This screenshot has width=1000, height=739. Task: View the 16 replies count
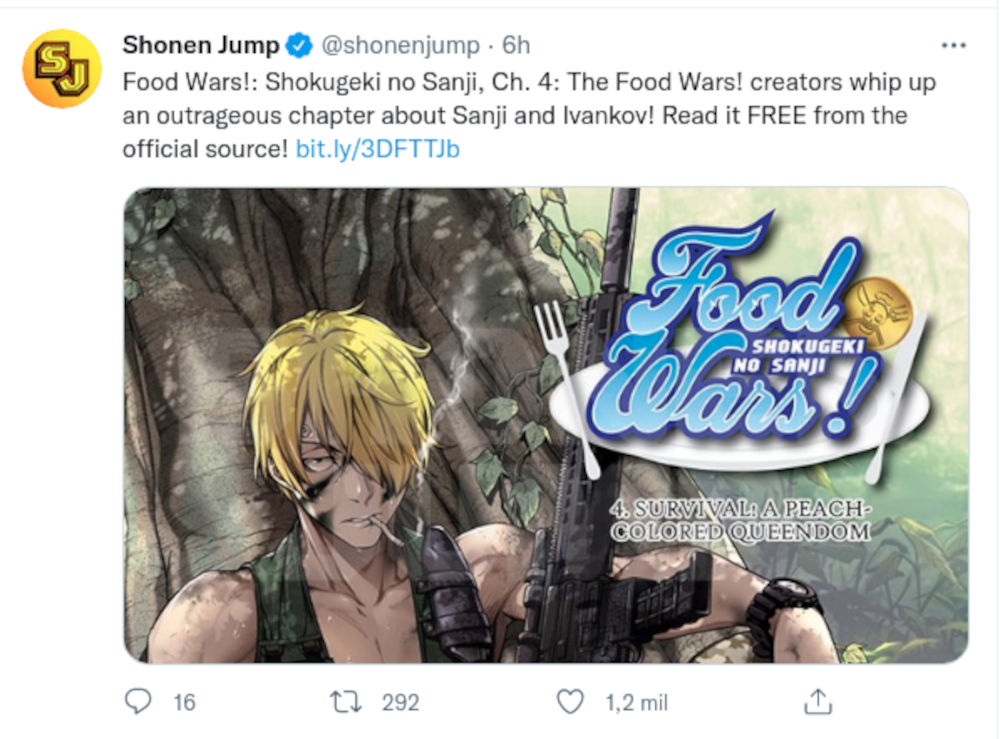pos(184,703)
